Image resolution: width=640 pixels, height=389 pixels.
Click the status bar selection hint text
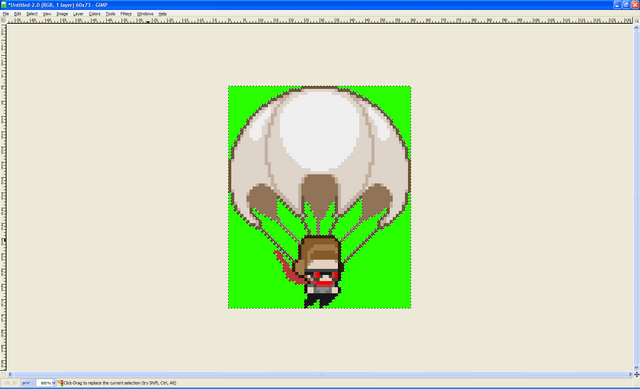click(x=120, y=383)
